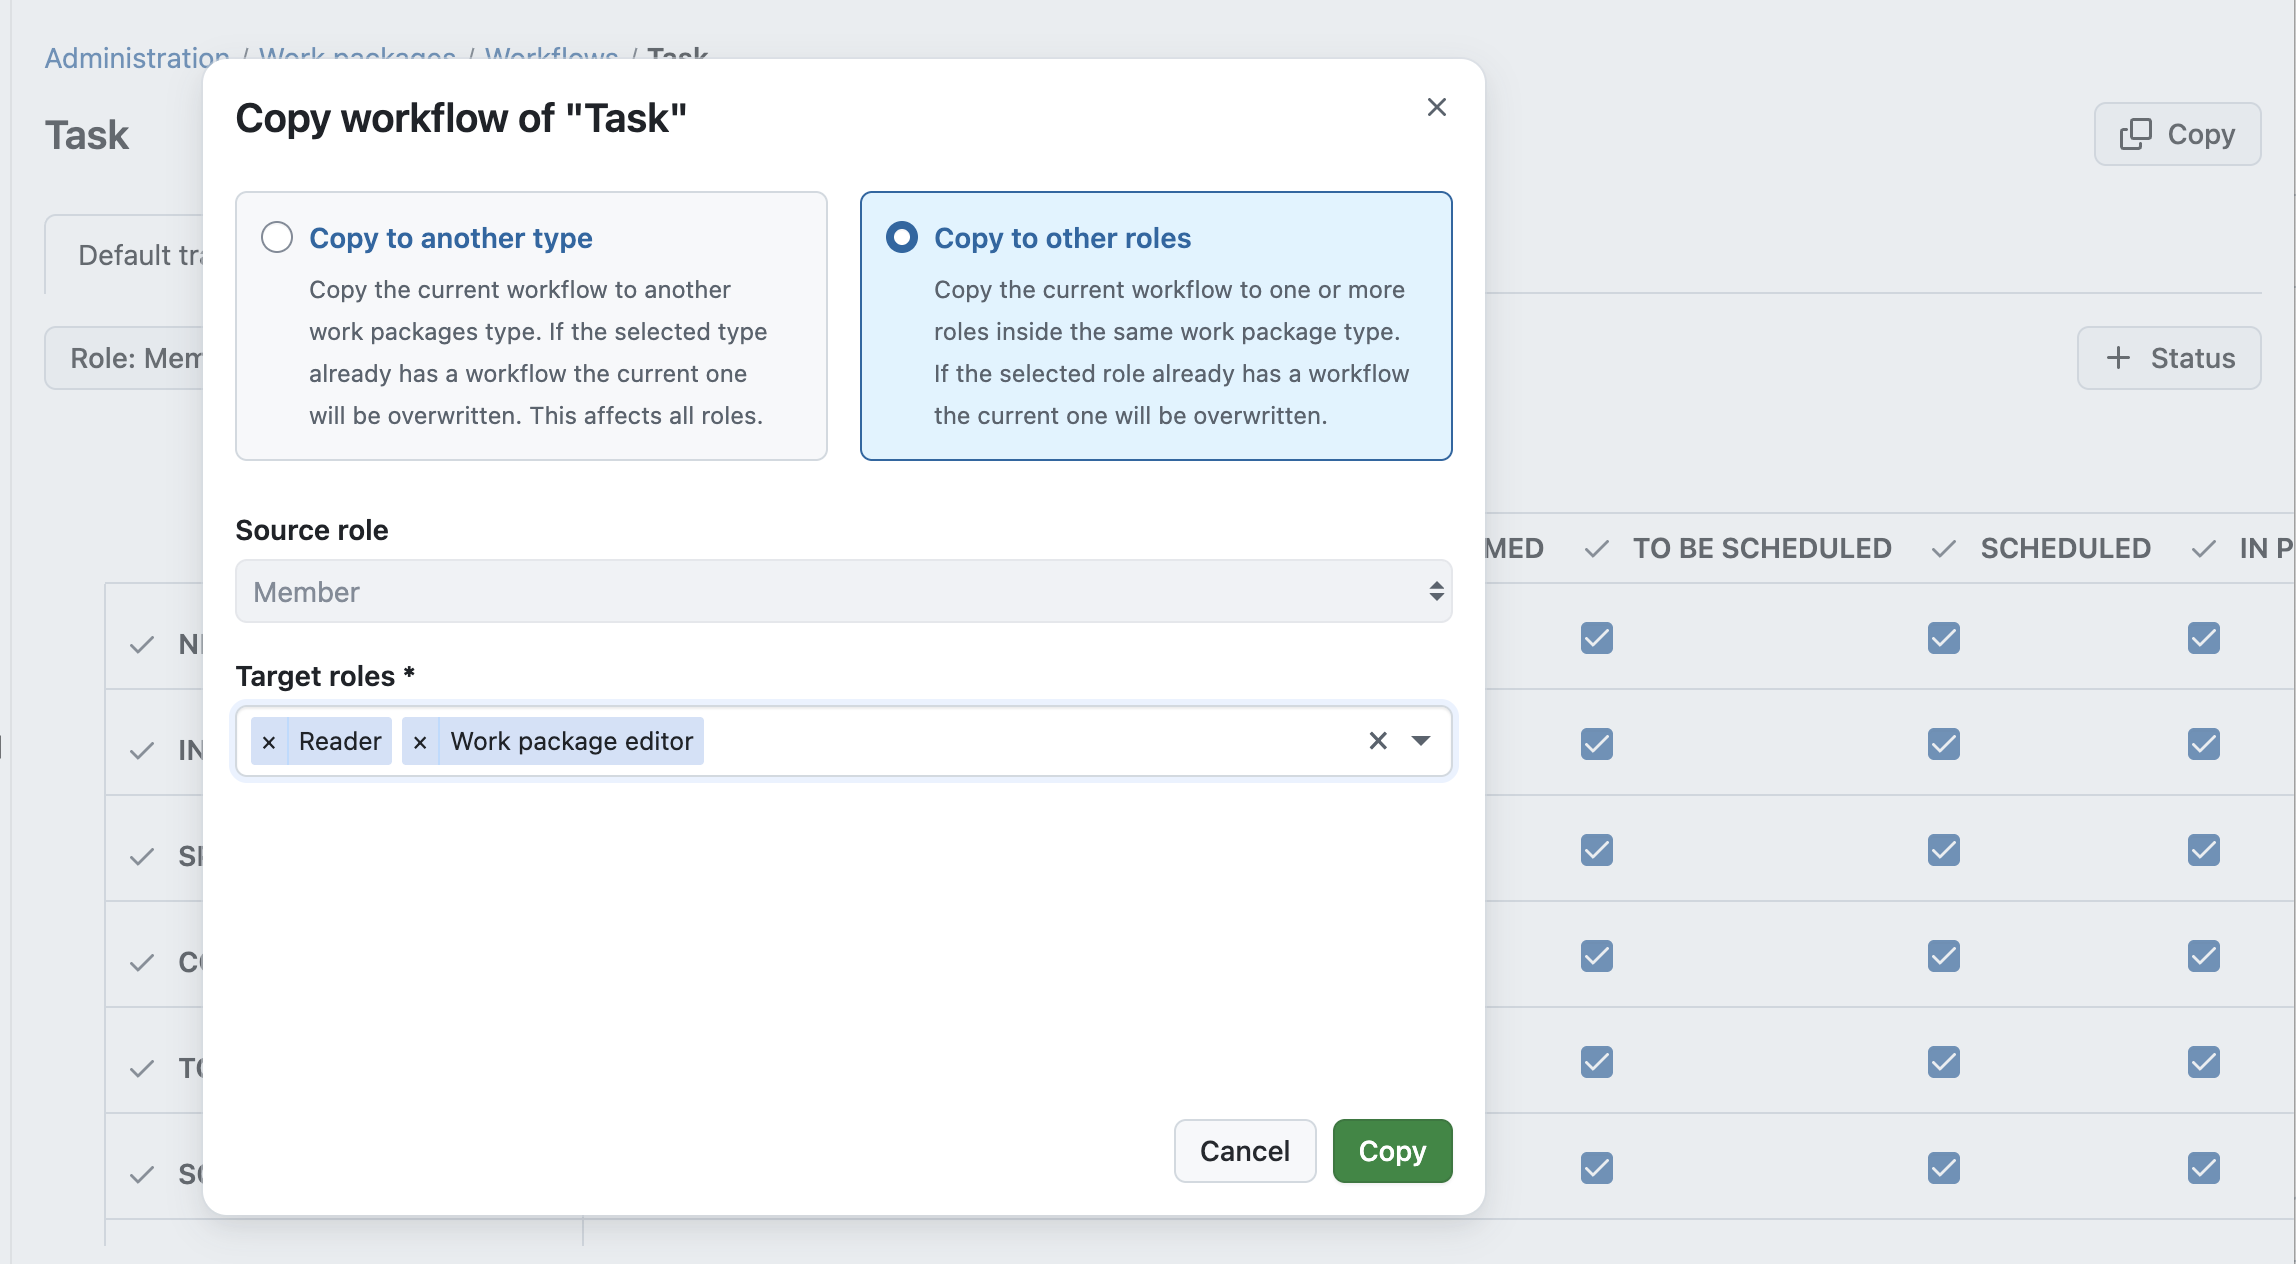Toggle all checkboxes in SC row
This screenshot has height=1264, width=2296.
[x=142, y=1174]
